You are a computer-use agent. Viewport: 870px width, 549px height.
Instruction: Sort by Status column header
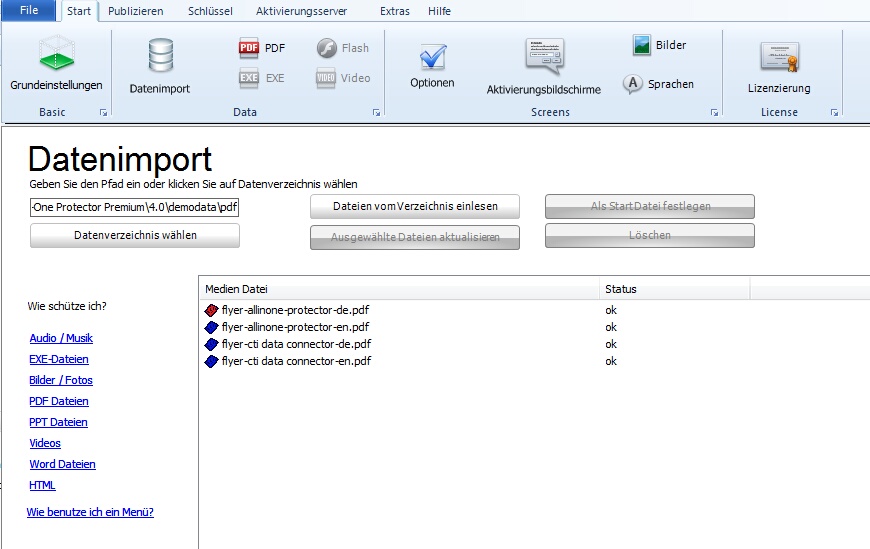pyautogui.click(x=674, y=289)
